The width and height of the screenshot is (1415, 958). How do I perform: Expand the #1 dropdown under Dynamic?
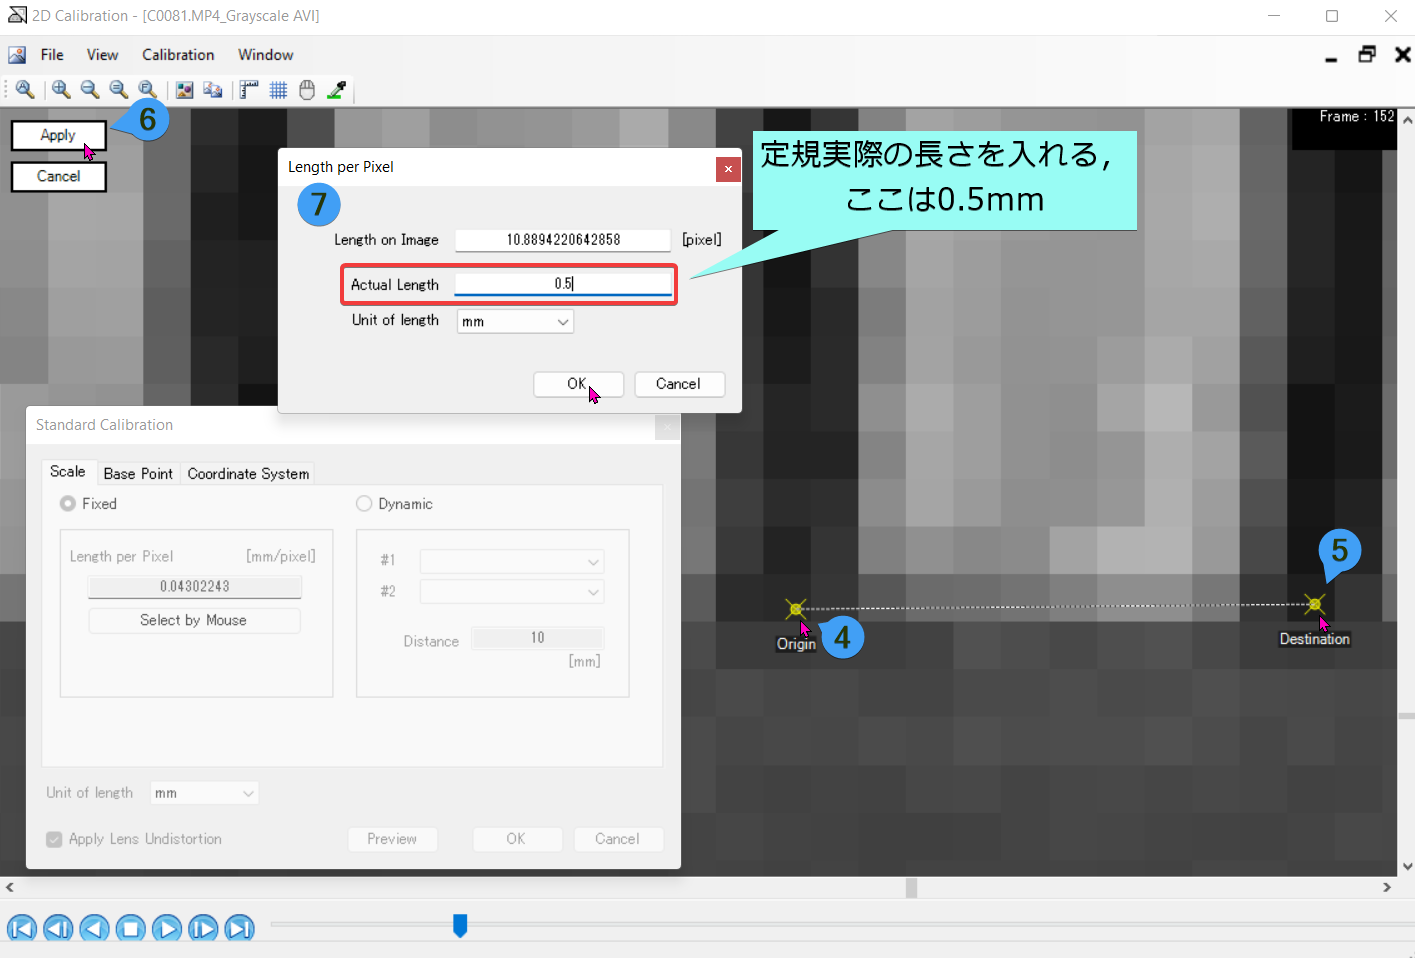511,561
